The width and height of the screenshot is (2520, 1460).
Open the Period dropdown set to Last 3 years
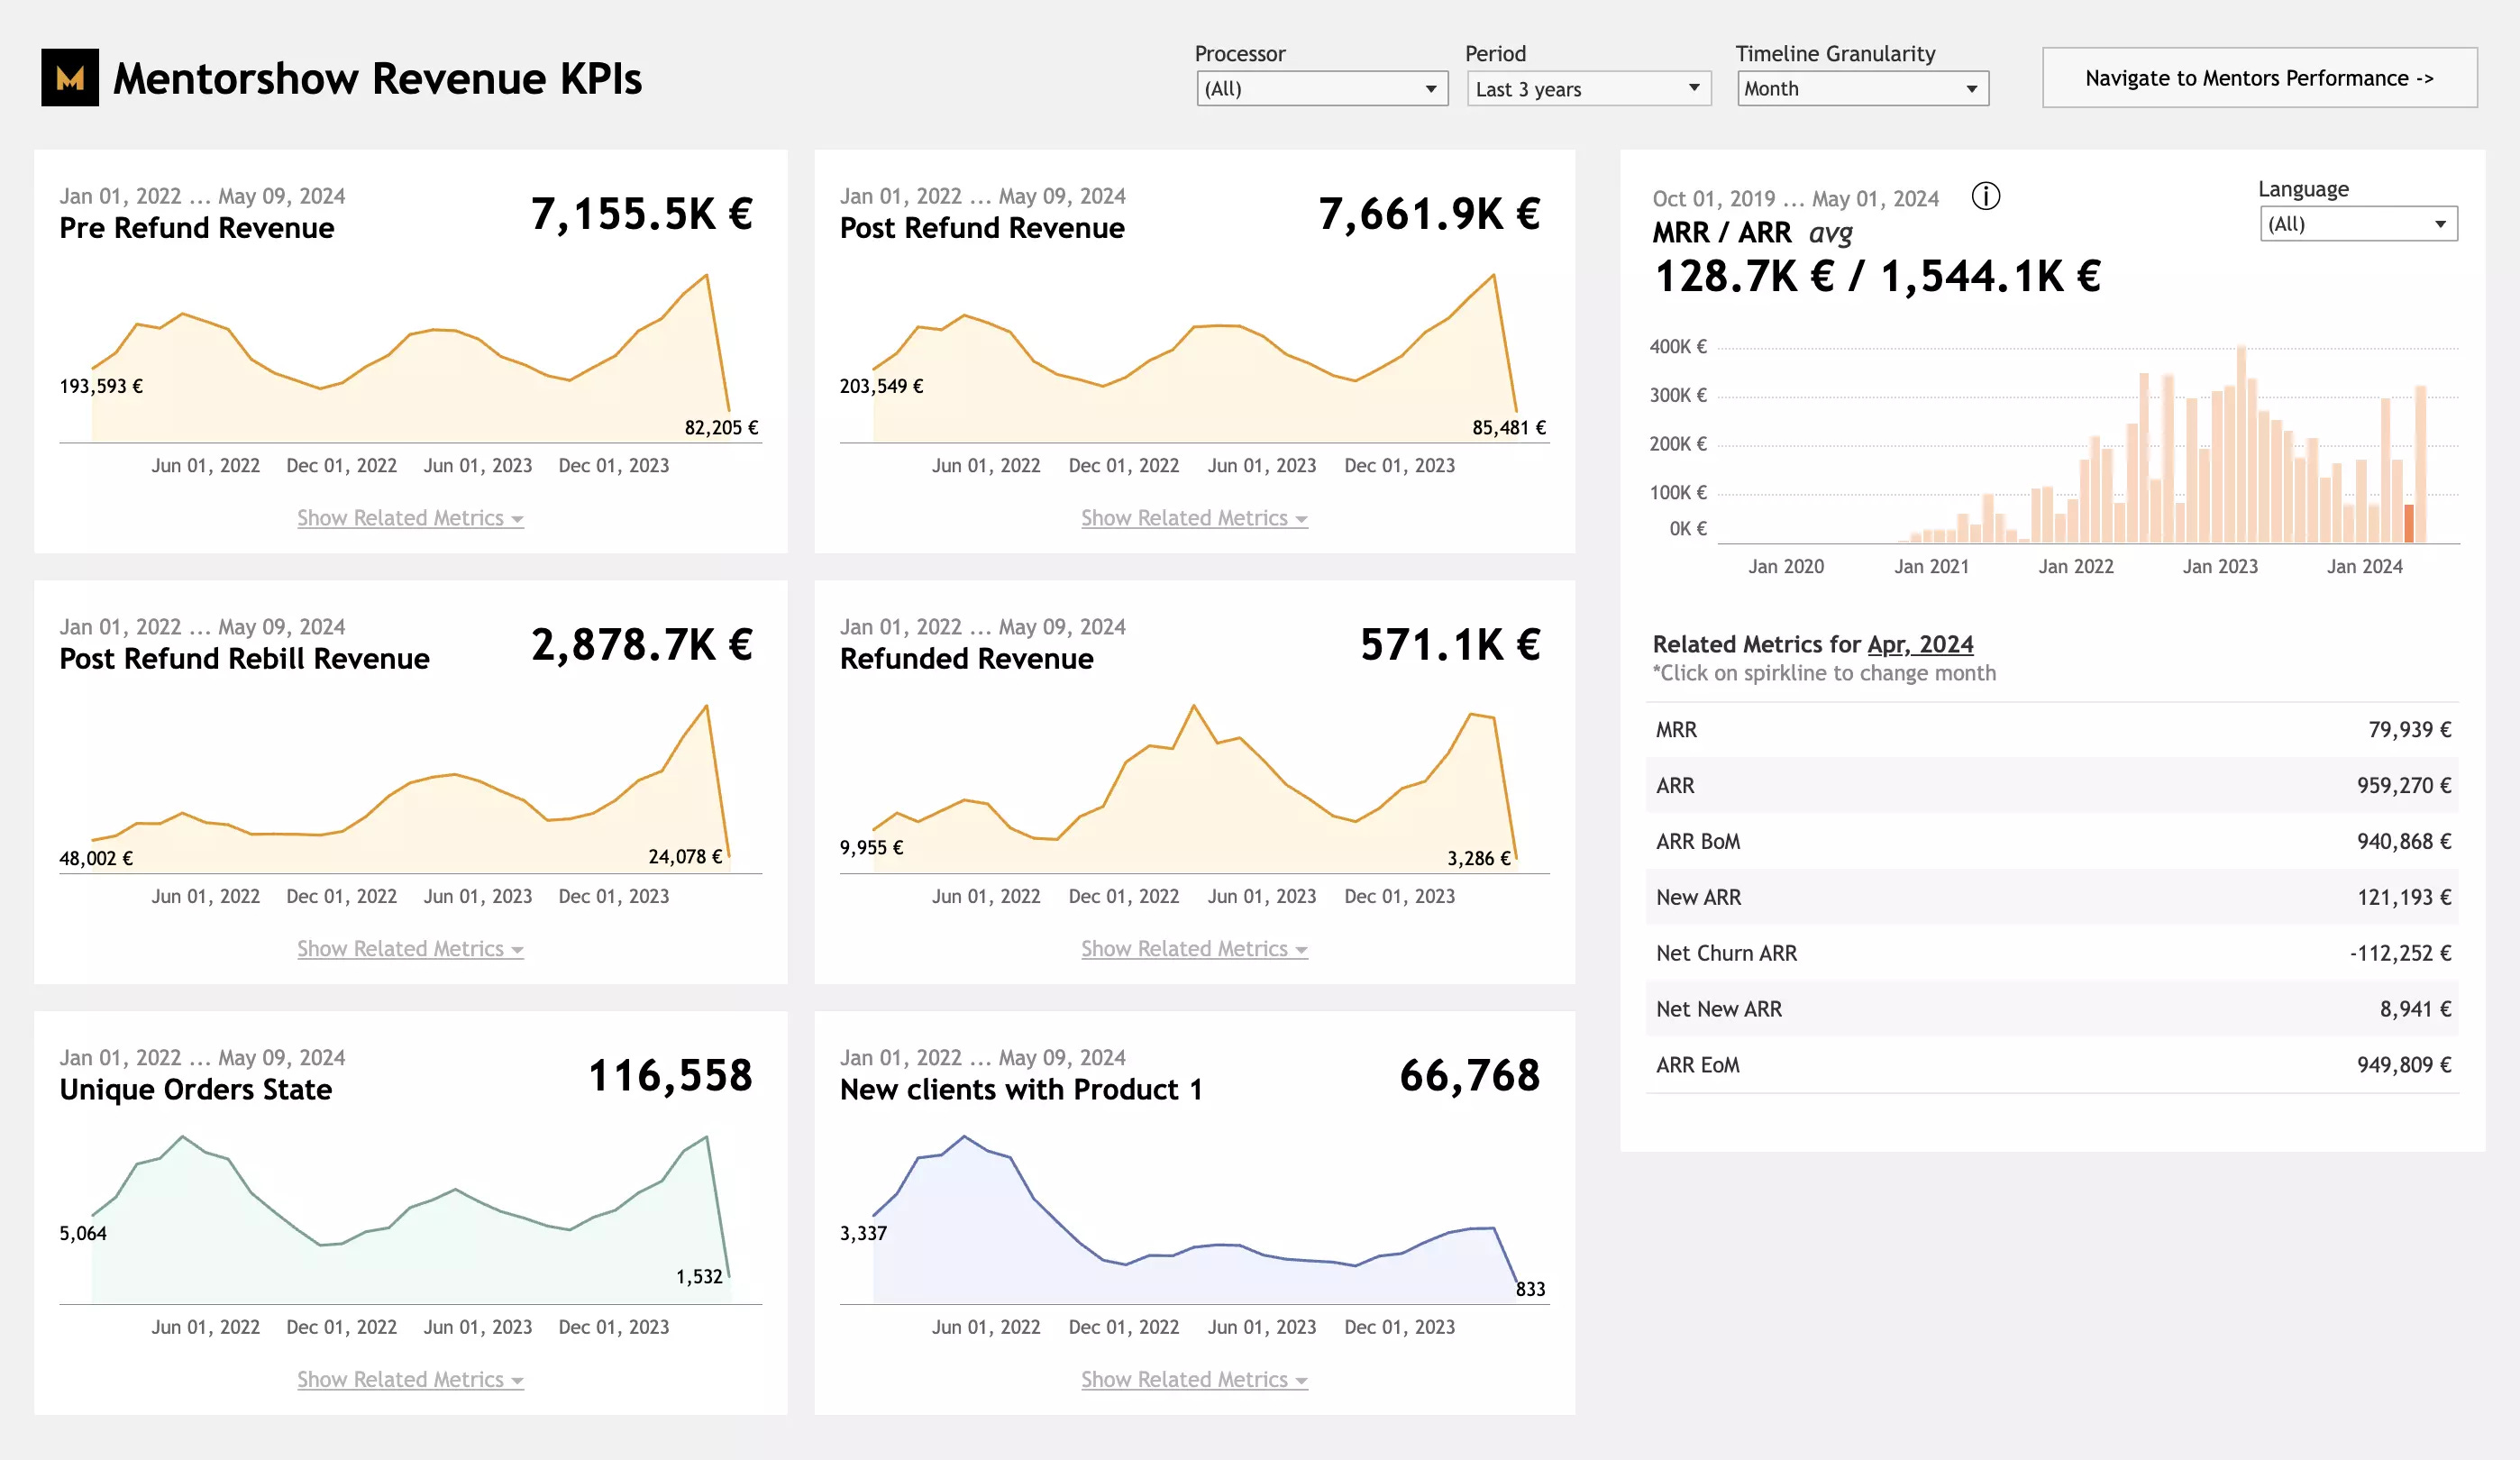[1588, 89]
